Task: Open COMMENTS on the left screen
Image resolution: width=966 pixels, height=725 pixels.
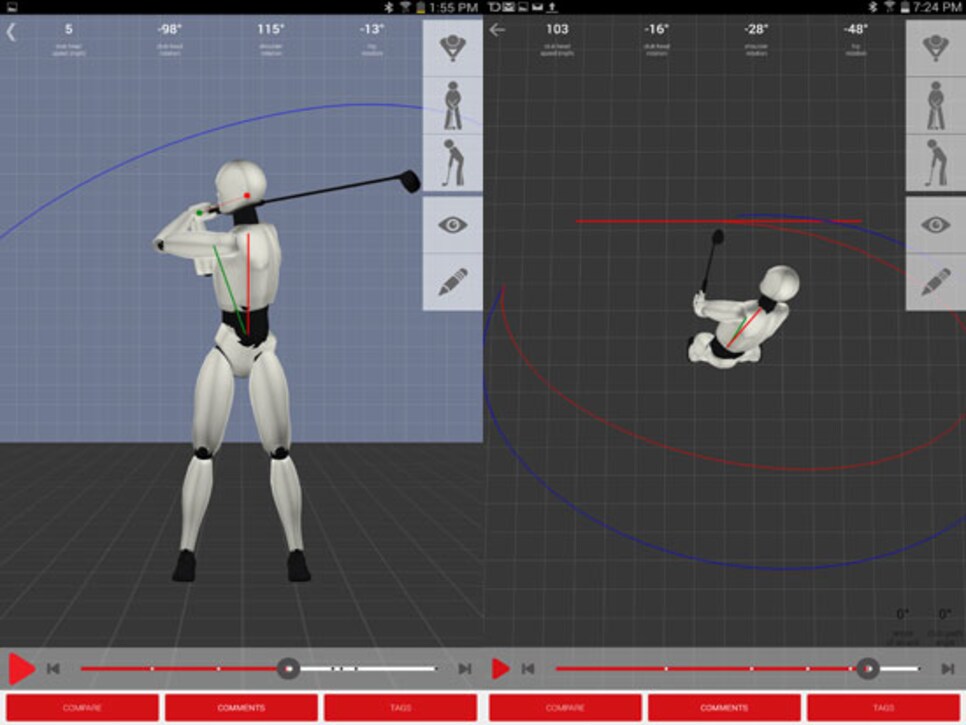Action: [x=241, y=708]
